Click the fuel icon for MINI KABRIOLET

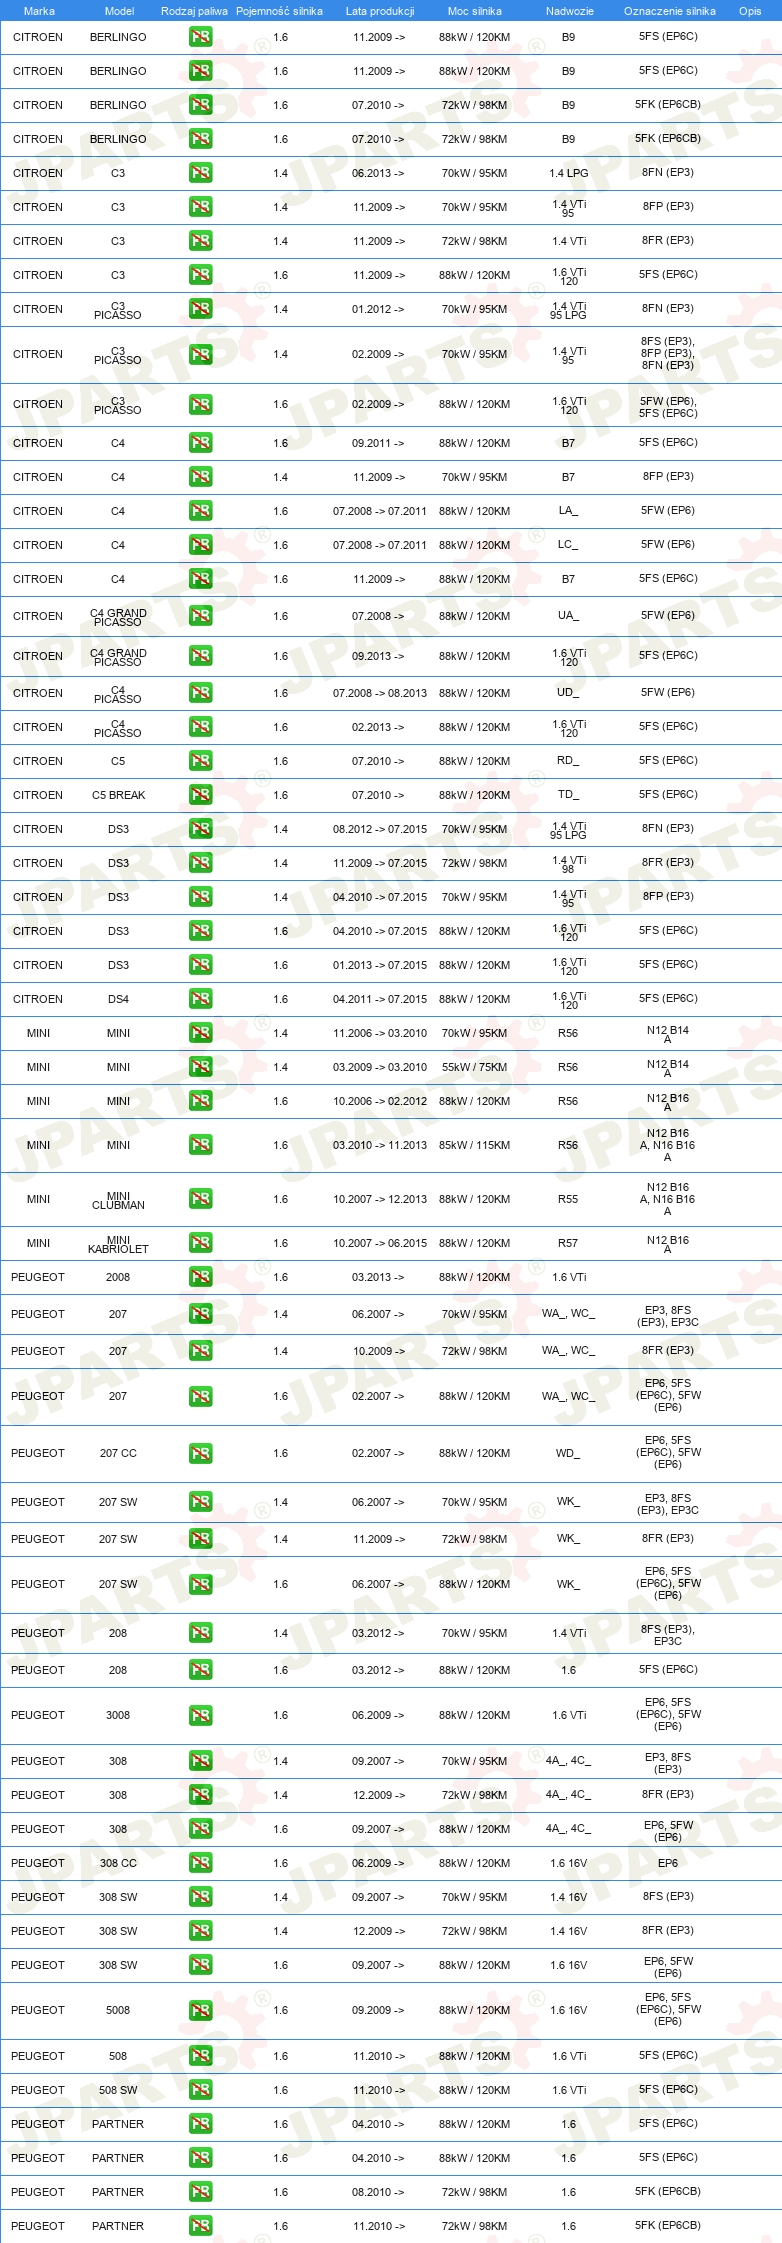(200, 1243)
